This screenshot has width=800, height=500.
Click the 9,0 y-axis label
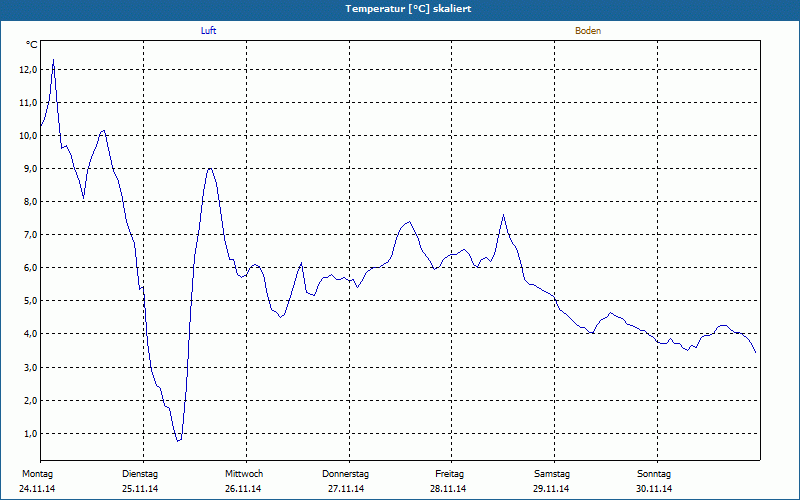(30, 169)
